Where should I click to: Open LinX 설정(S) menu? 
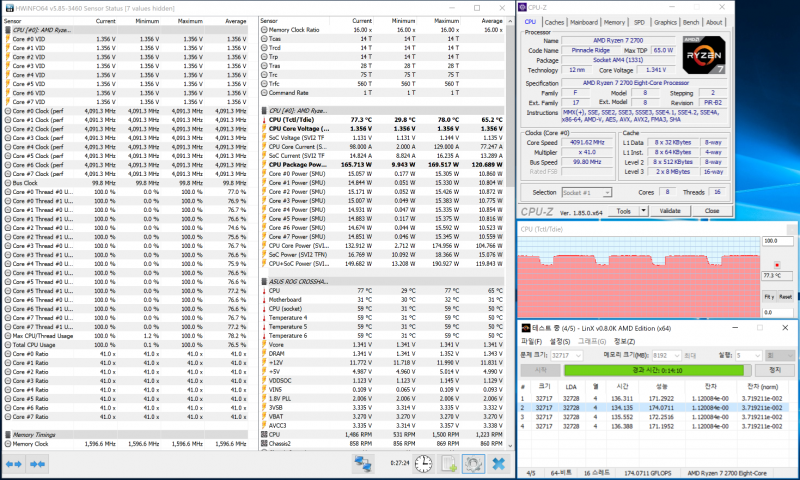click(560, 341)
